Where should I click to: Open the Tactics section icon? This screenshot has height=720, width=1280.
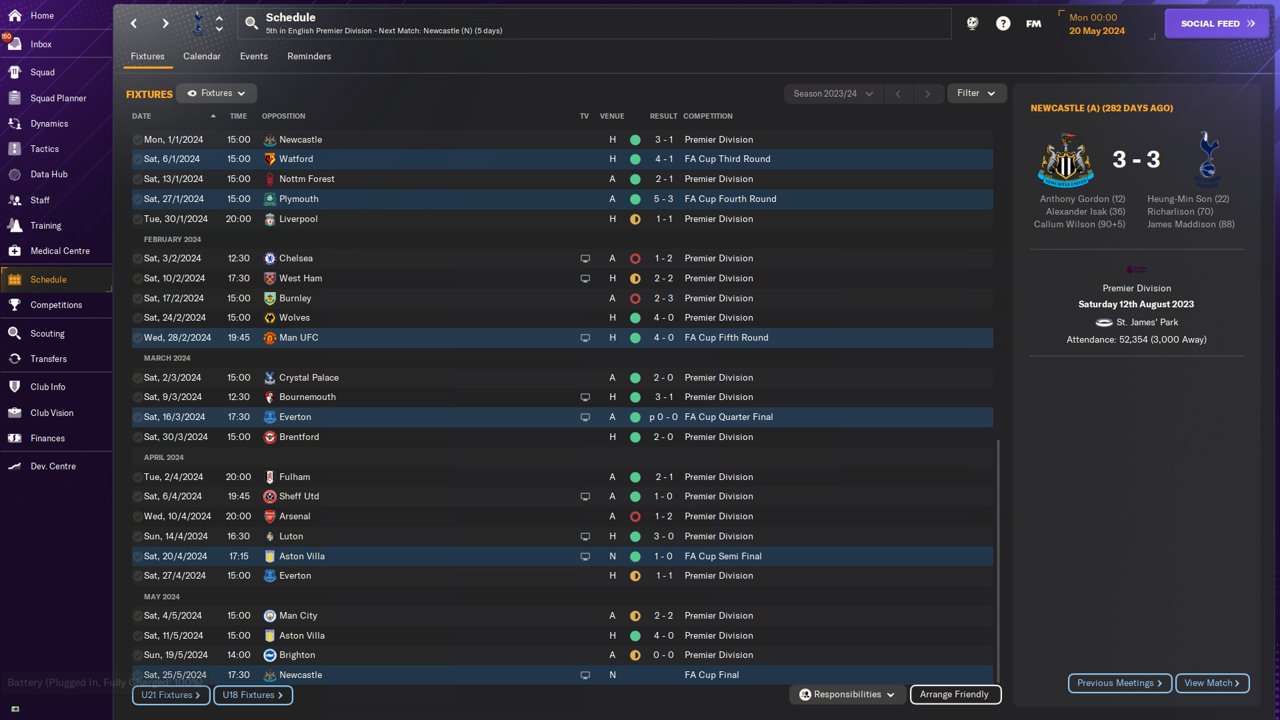pos(14,148)
